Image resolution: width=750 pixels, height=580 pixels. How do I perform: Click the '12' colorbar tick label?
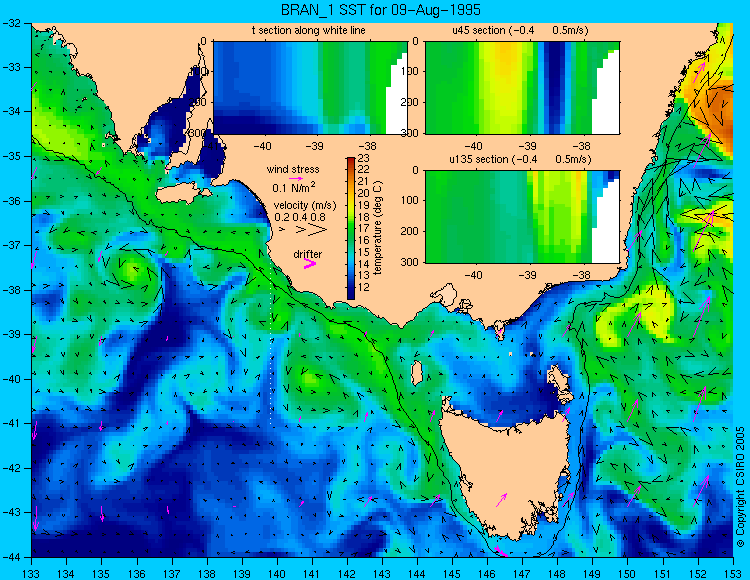(363, 287)
